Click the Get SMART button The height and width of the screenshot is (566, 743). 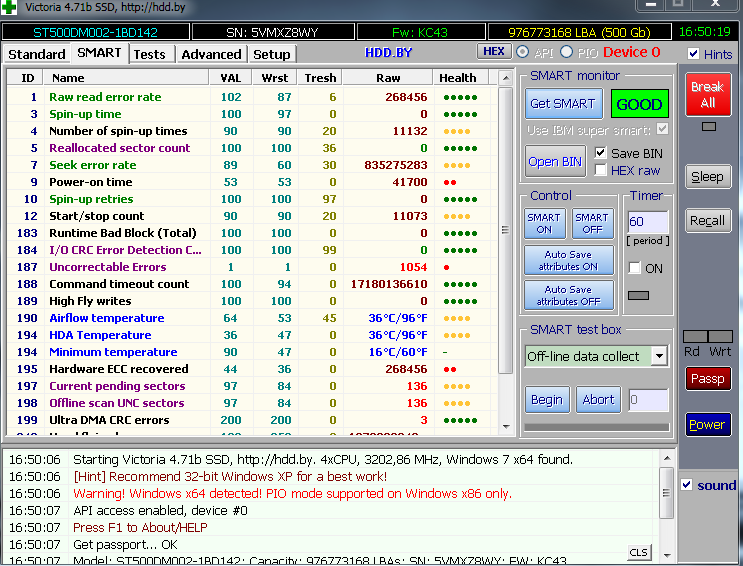click(x=563, y=103)
